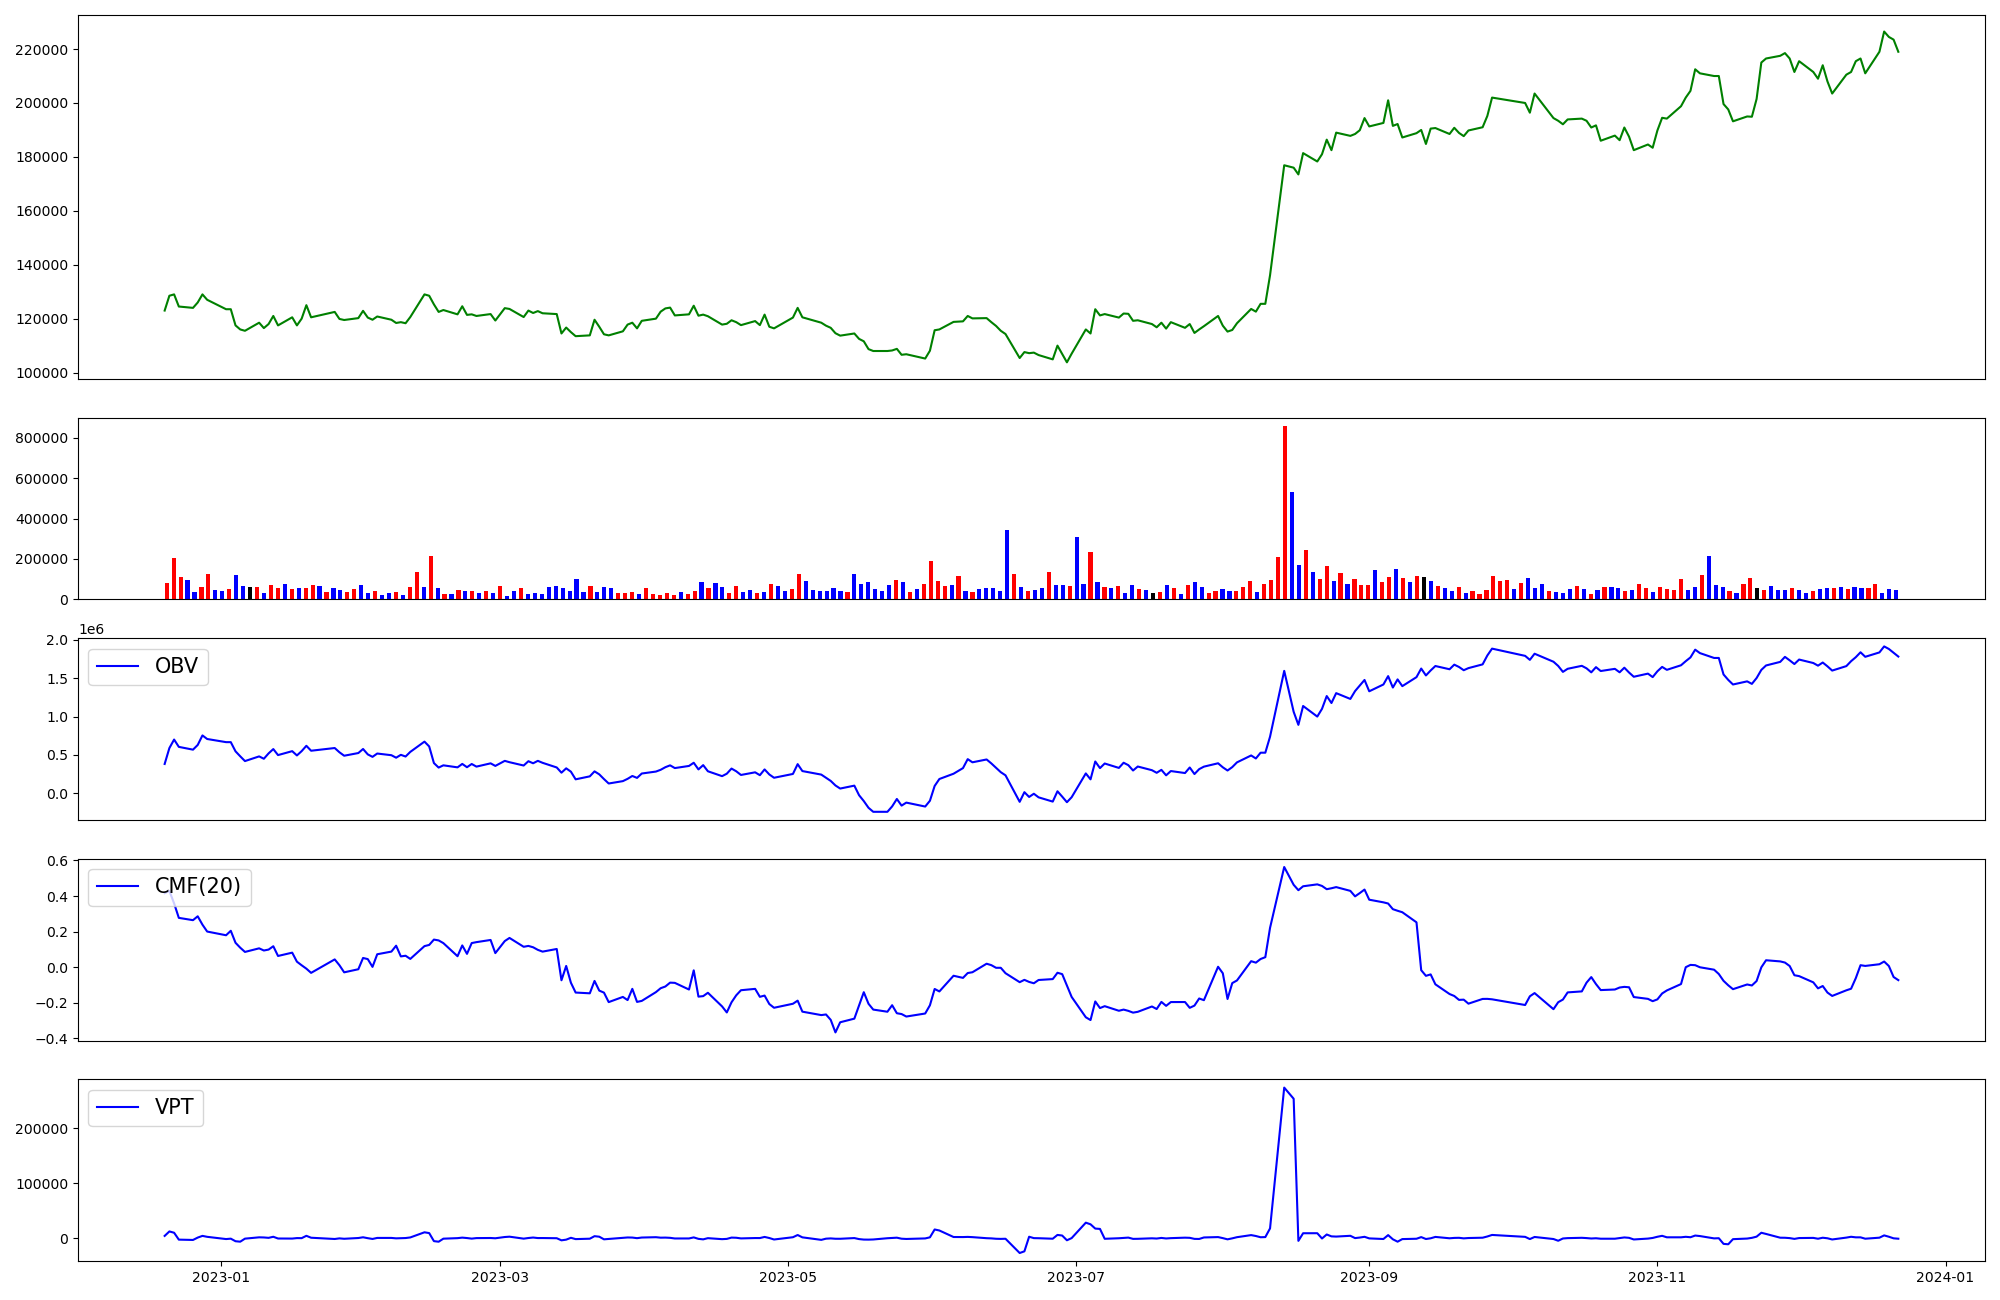Click the 2023-03 date tick label
This screenshot has width=2000, height=1300.
tap(499, 1277)
